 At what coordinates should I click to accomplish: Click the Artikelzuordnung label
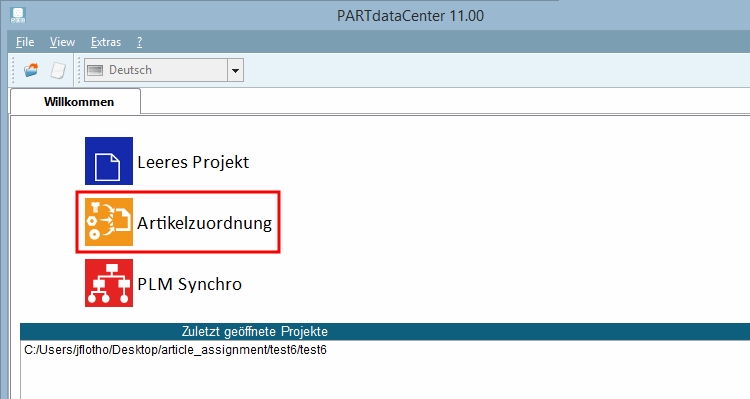(204, 223)
